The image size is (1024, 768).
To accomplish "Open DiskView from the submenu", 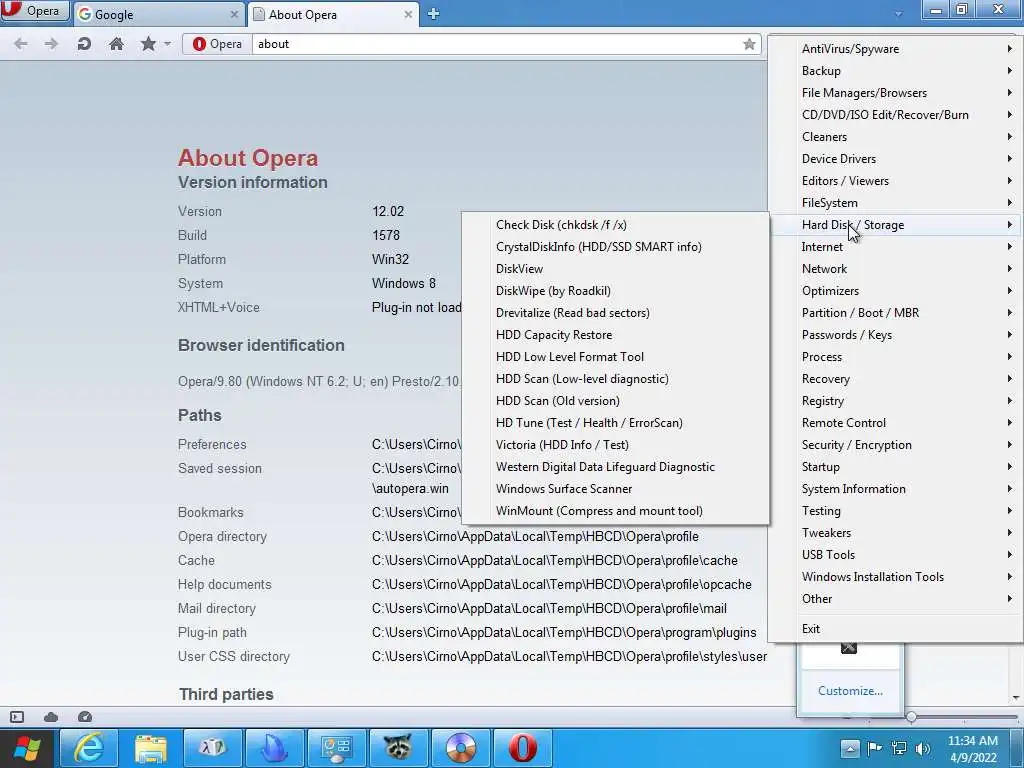I will click(615, 269).
